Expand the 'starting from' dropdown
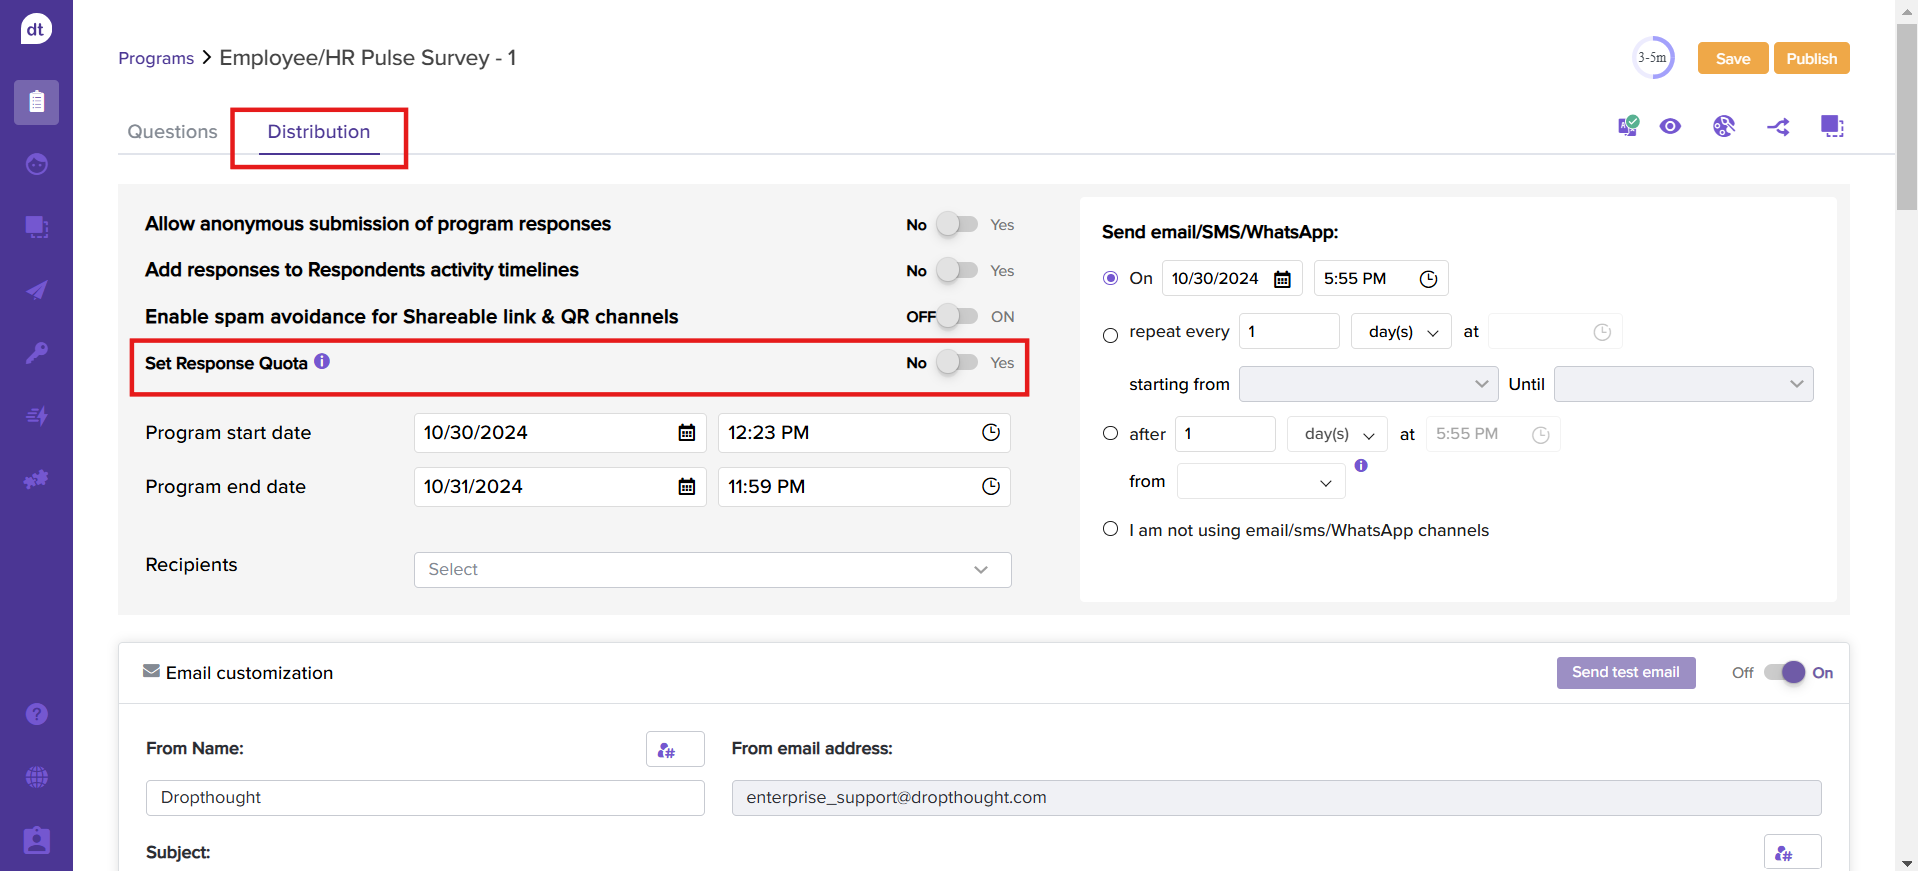Screen dimensions: 1918x871 [x=1367, y=384]
